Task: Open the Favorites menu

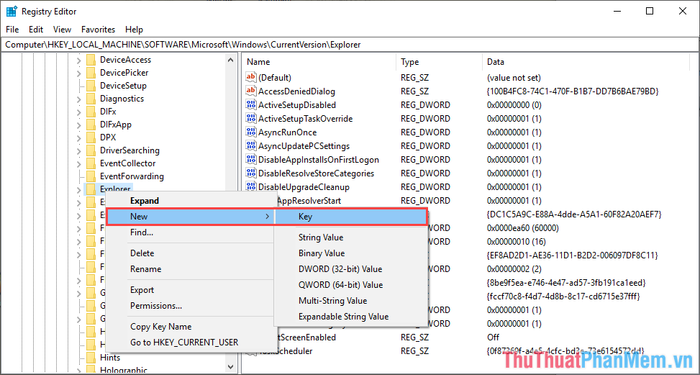Action: click(98, 29)
